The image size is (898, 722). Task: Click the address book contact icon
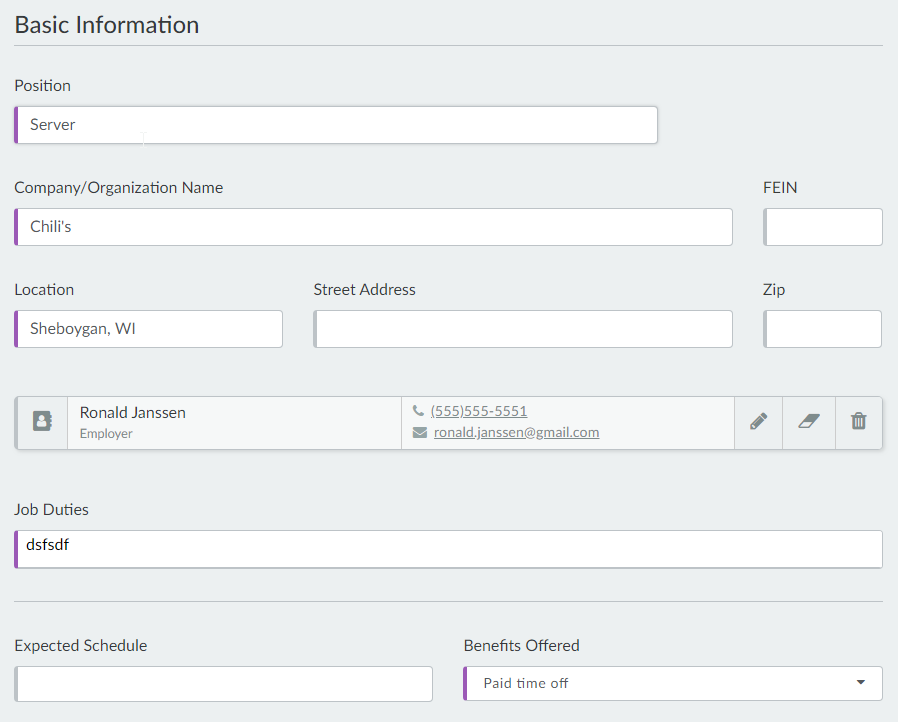click(42, 422)
